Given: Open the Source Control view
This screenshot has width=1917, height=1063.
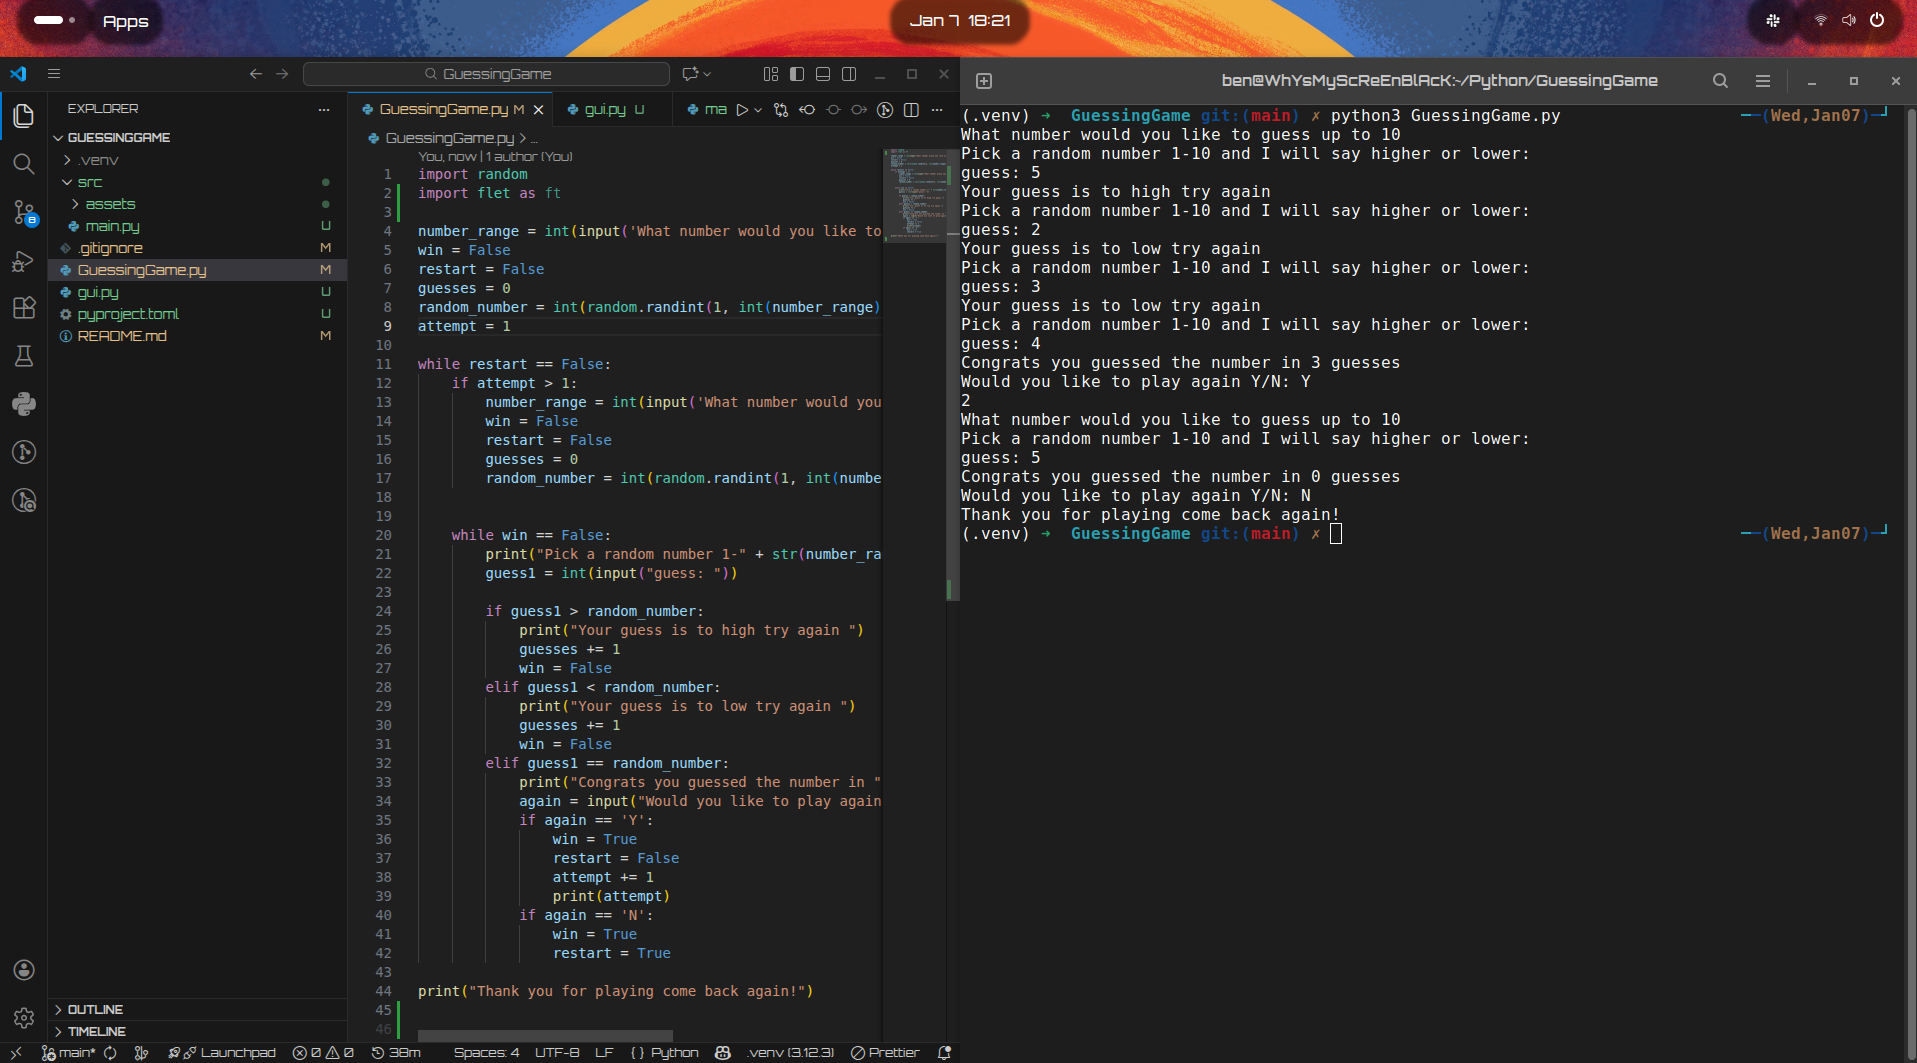Looking at the screenshot, I should coord(24,212).
